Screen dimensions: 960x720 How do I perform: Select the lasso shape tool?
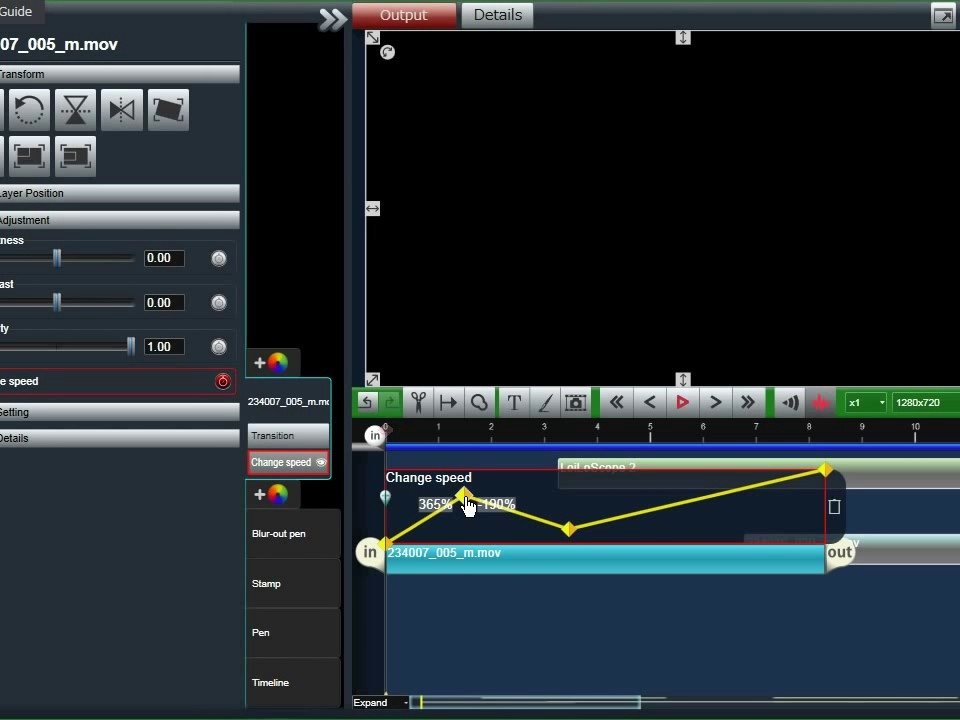coord(479,402)
